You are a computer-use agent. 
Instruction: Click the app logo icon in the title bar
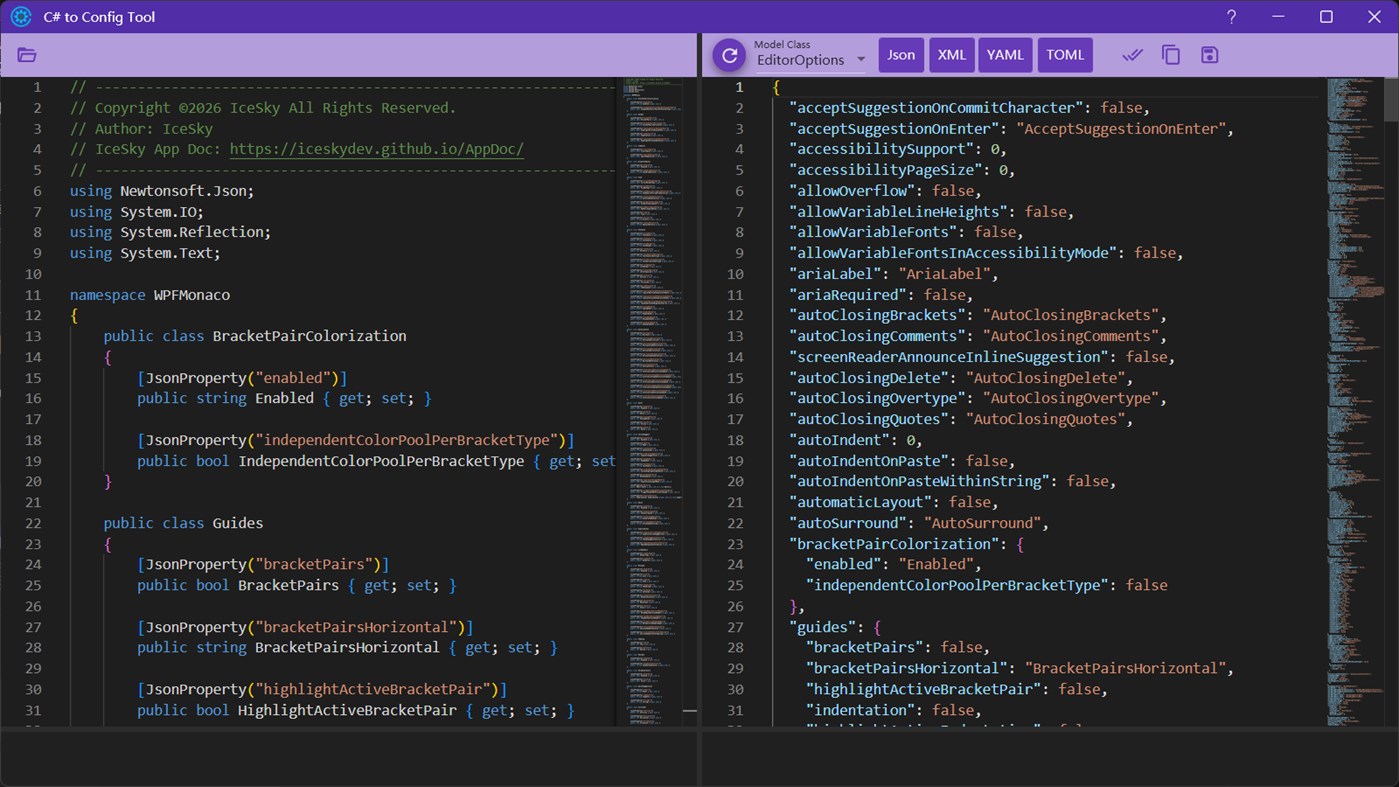(x=21, y=17)
